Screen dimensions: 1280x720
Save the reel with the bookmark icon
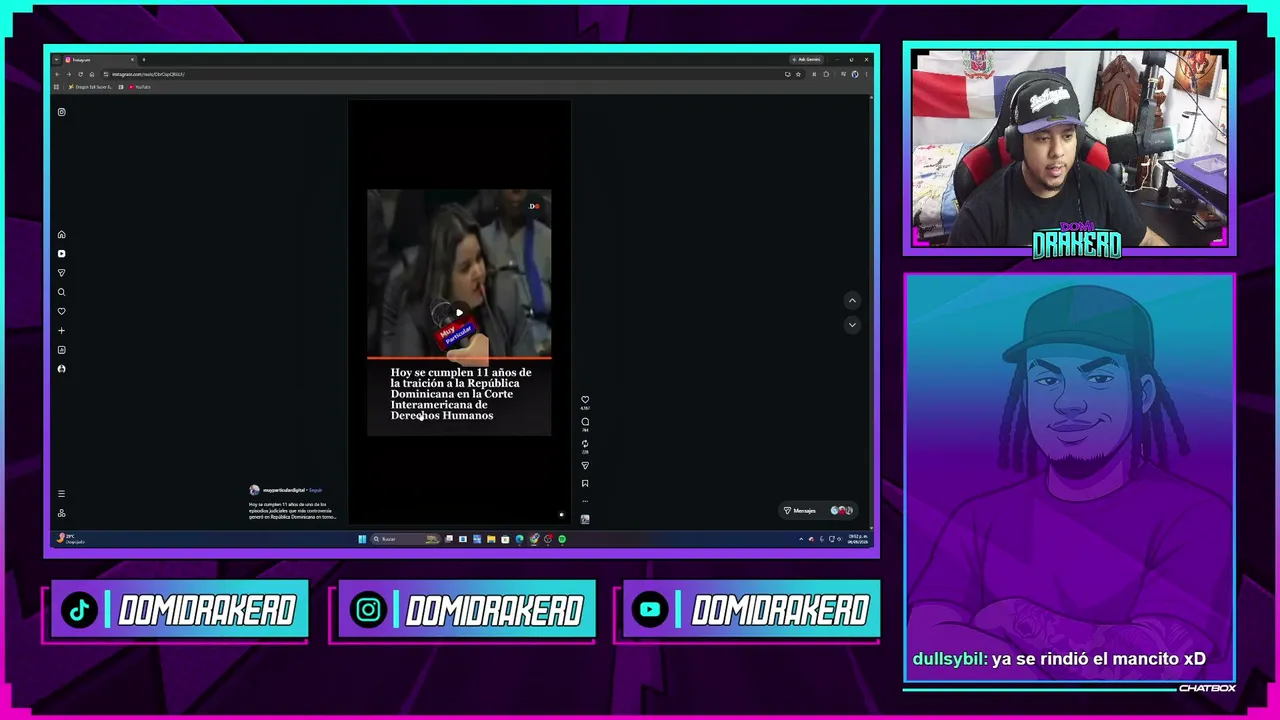[x=585, y=484]
